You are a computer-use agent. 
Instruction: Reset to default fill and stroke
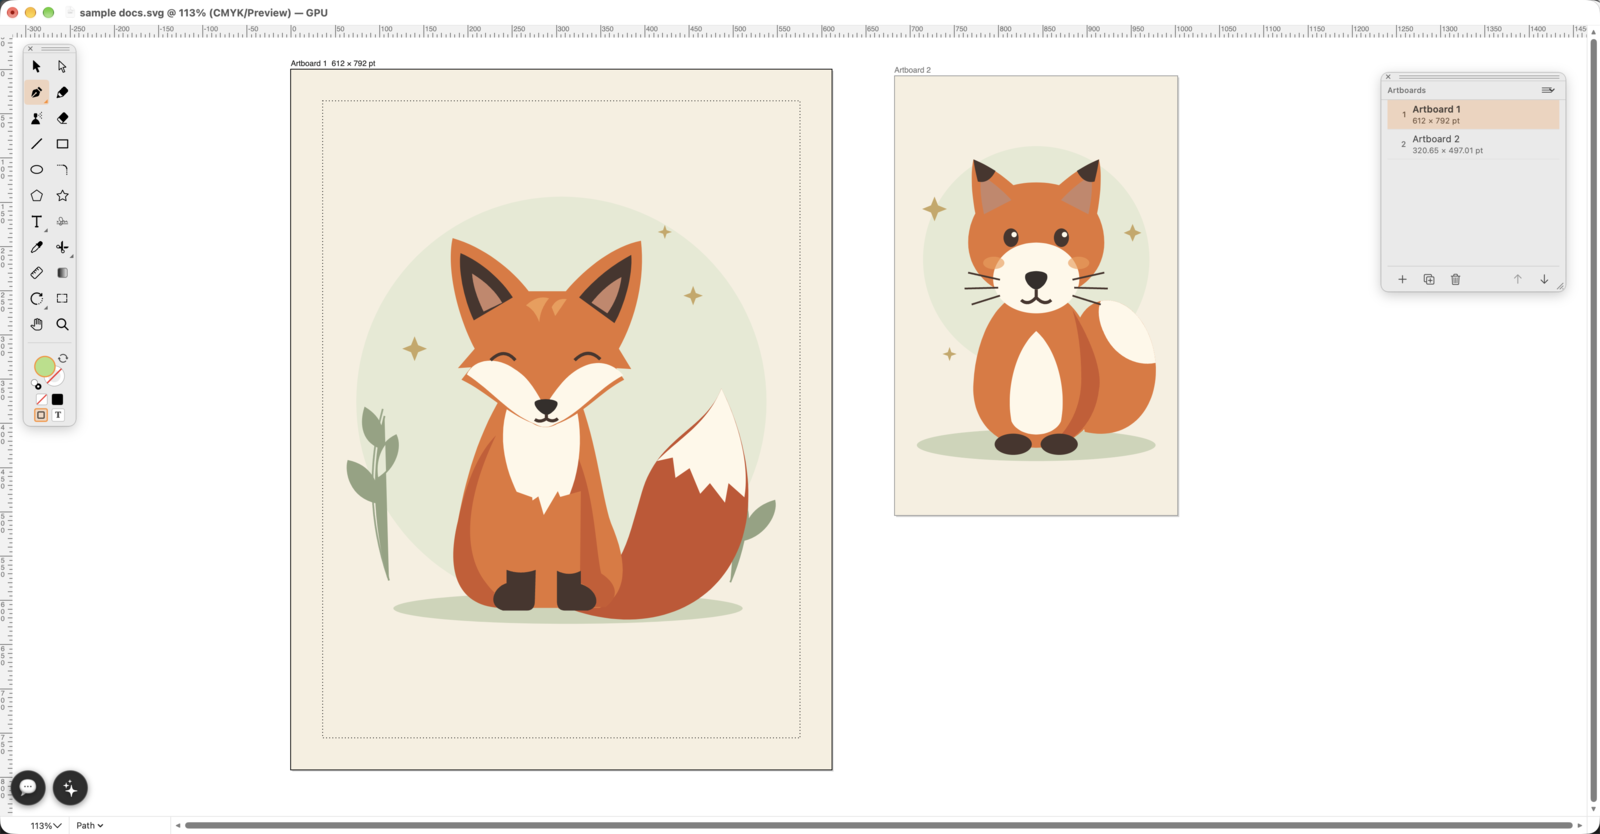pos(37,385)
